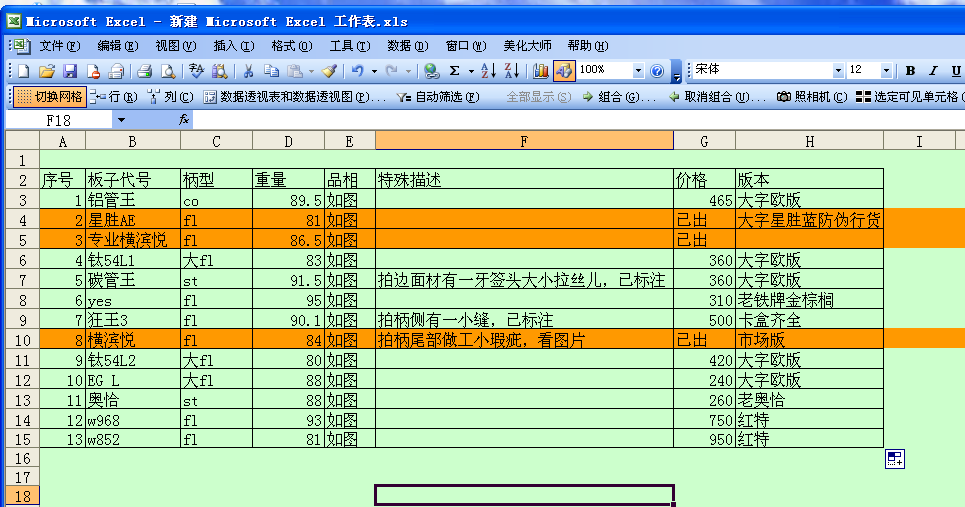Screen dimensions: 965x507
Task: Open the font size 12 dropdown
Action: tap(886, 71)
